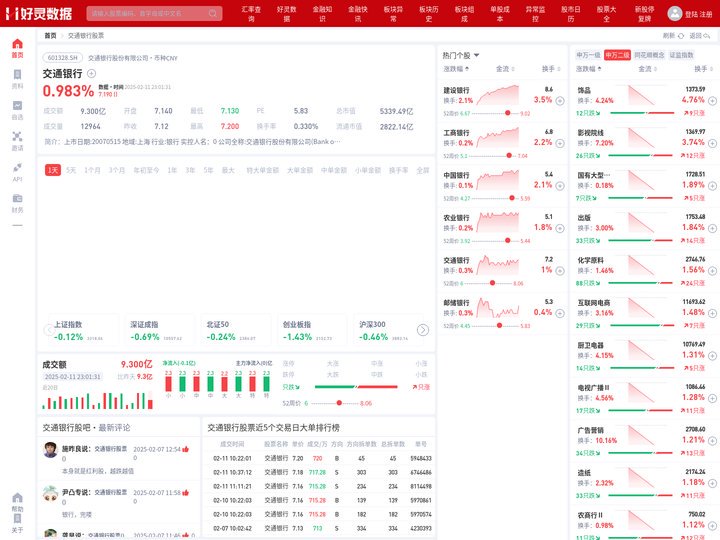The width and height of the screenshot is (720, 540).
Task: Open the 帮助 help icon in sidebar
Action: point(17,502)
